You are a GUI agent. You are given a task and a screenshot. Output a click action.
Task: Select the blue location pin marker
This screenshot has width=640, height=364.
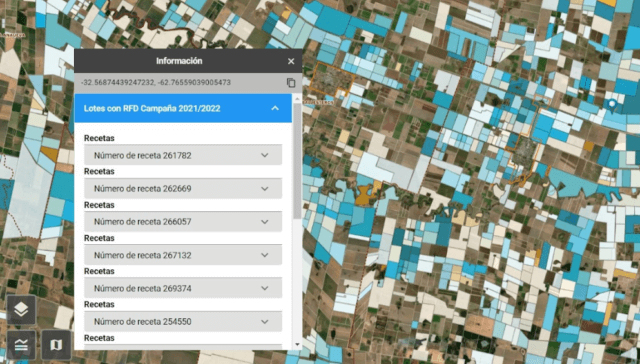click(x=611, y=105)
